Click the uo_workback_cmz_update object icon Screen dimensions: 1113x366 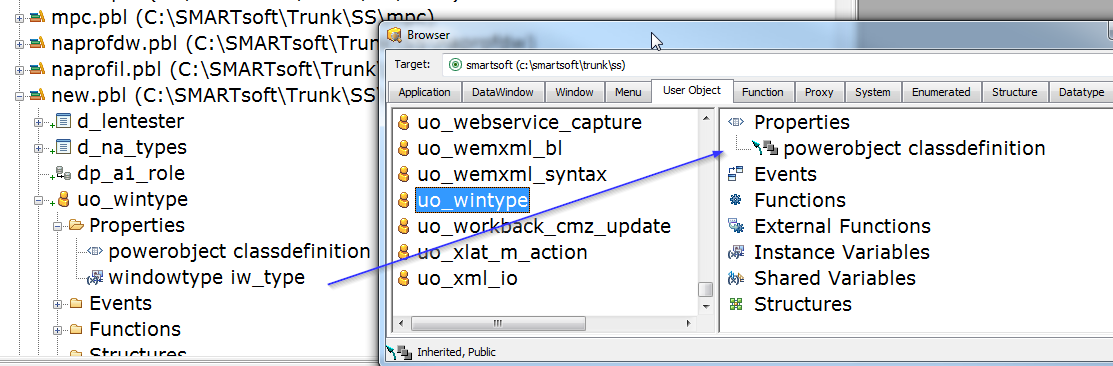point(404,226)
